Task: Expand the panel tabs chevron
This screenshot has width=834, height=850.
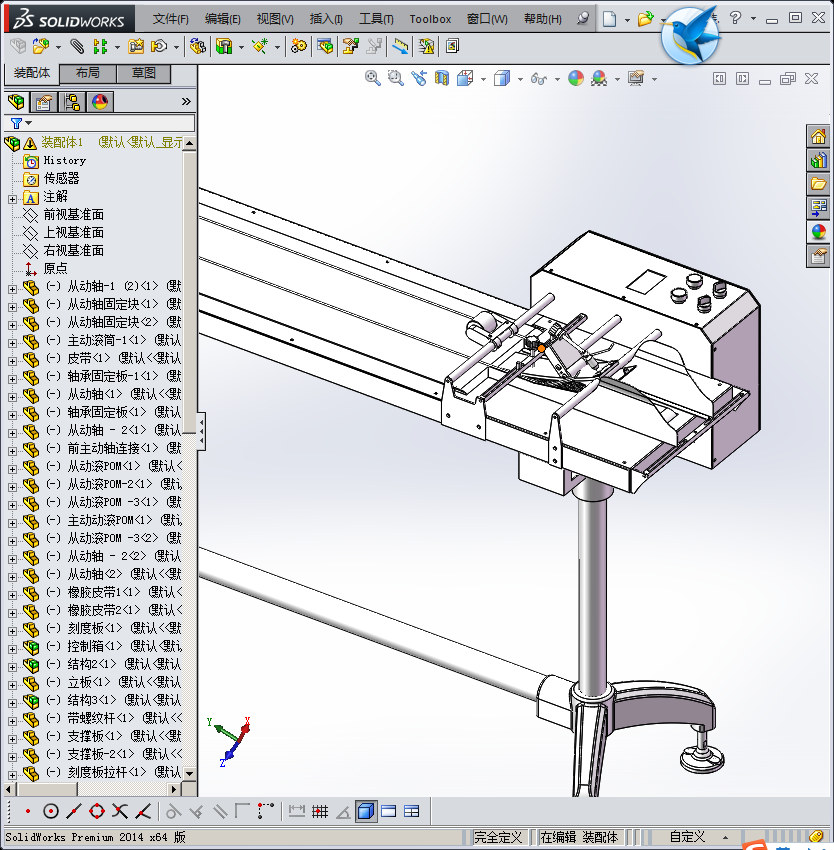Action: (x=187, y=101)
